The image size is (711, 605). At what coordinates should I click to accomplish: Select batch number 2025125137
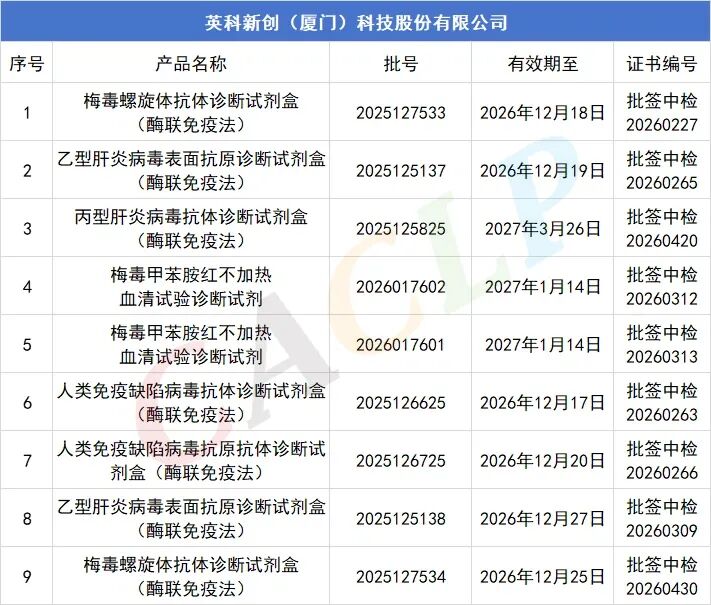tap(401, 171)
